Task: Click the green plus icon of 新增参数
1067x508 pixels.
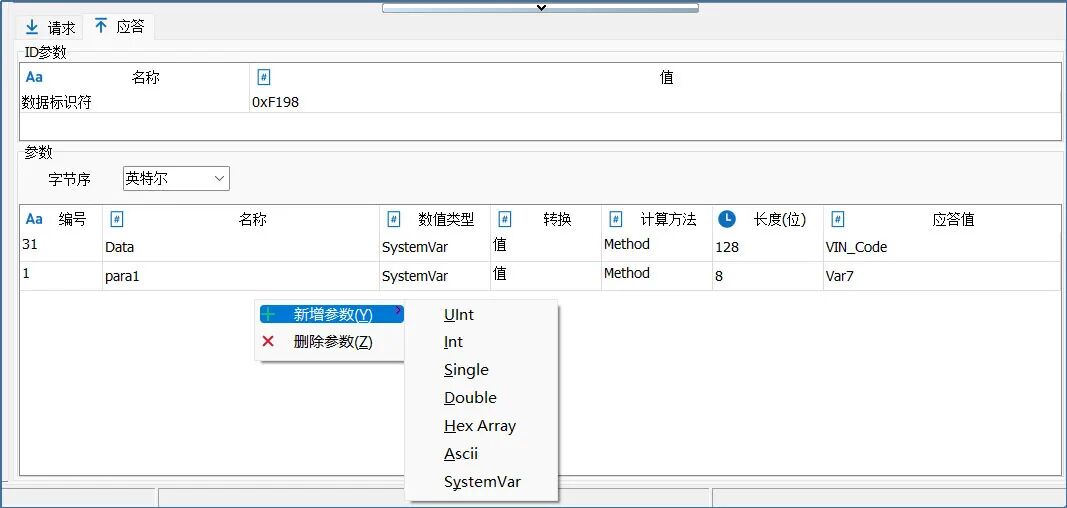Action: [x=268, y=314]
